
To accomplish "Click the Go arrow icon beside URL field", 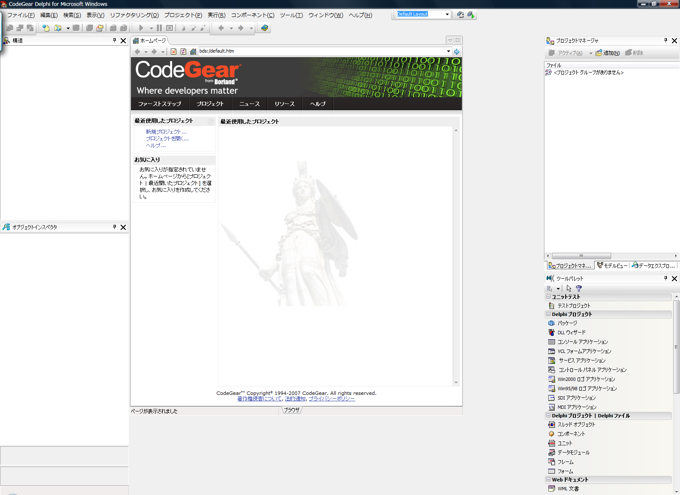I will click(x=457, y=51).
